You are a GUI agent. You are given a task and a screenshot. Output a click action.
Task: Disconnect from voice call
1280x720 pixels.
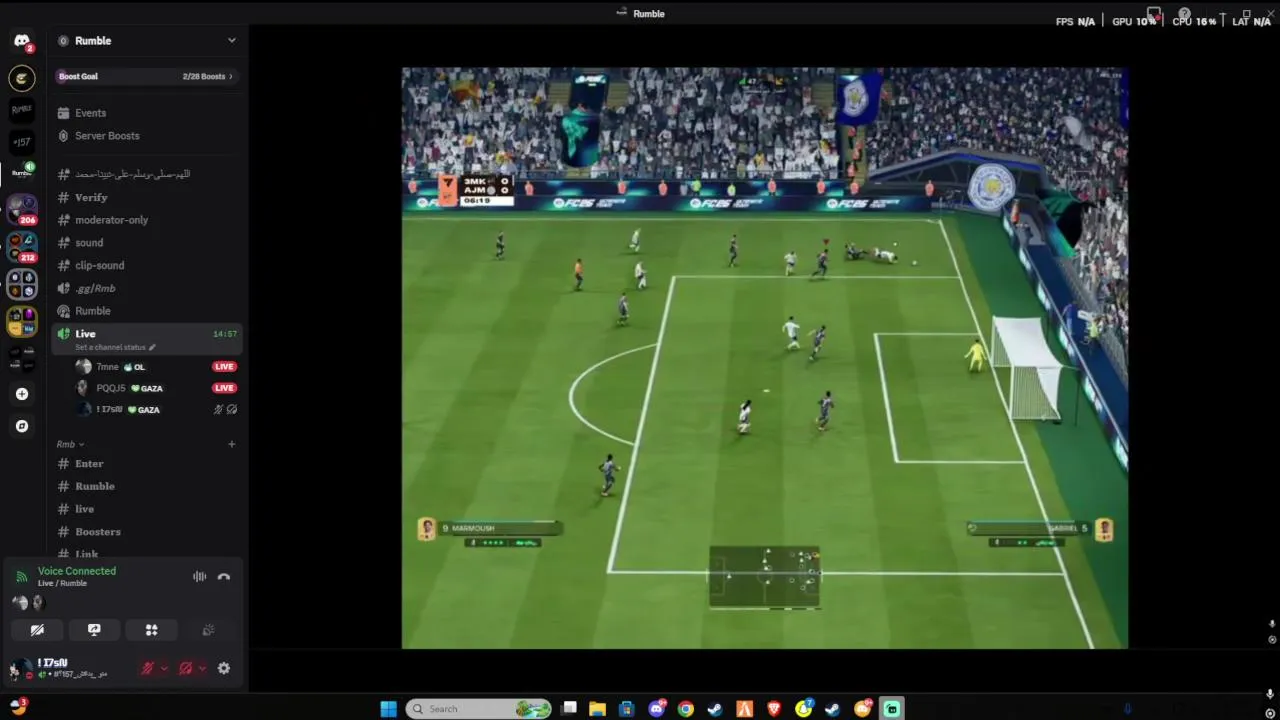(224, 577)
